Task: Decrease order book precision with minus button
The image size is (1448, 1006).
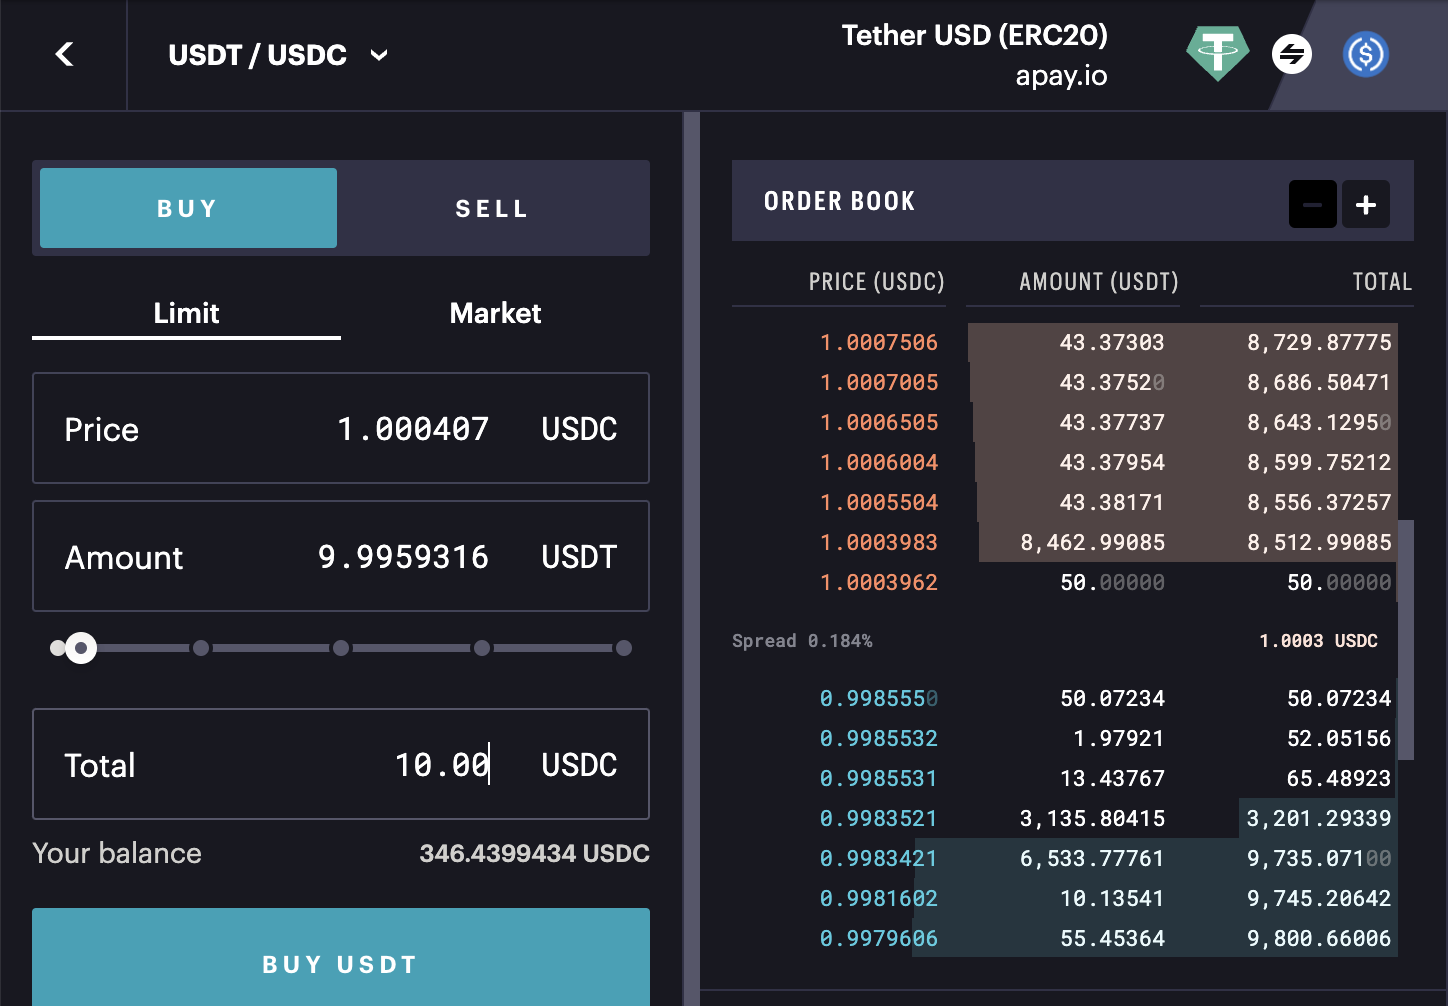Action: [1313, 204]
